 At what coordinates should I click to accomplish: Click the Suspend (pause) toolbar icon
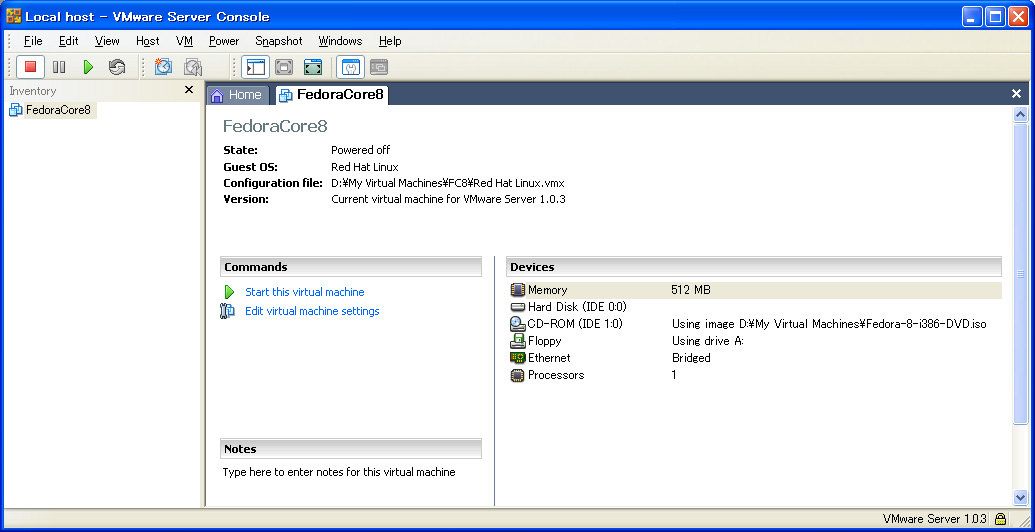[59, 67]
